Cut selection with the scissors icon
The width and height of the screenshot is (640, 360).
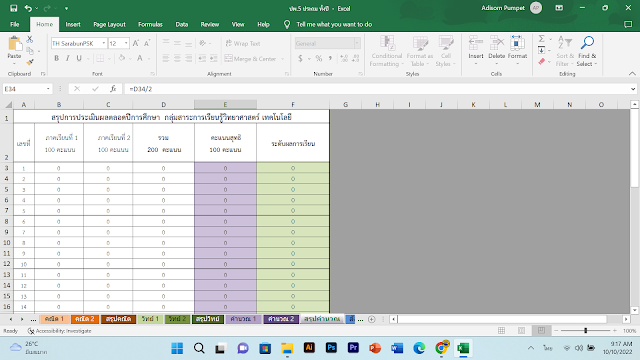(x=30, y=40)
